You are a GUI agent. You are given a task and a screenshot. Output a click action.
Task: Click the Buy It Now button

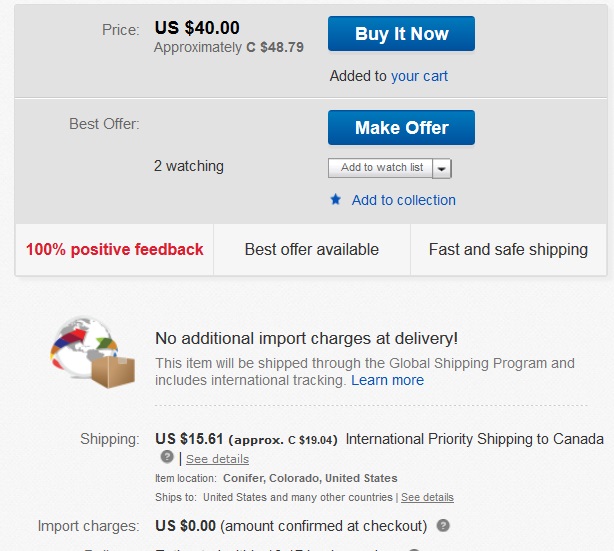[x=401, y=34]
